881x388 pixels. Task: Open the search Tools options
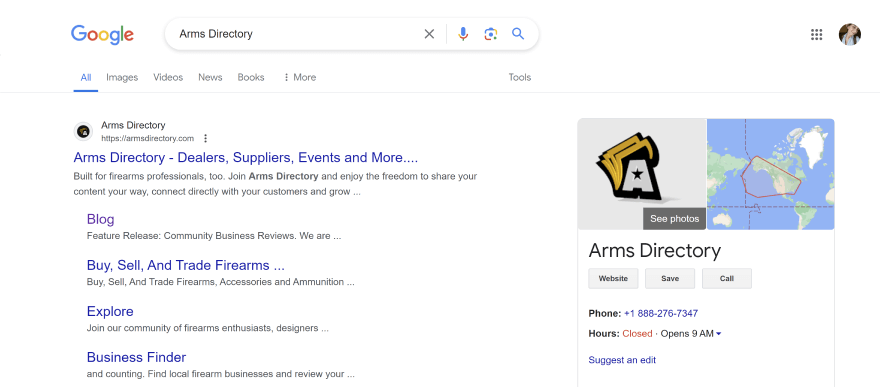coord(520,77)
